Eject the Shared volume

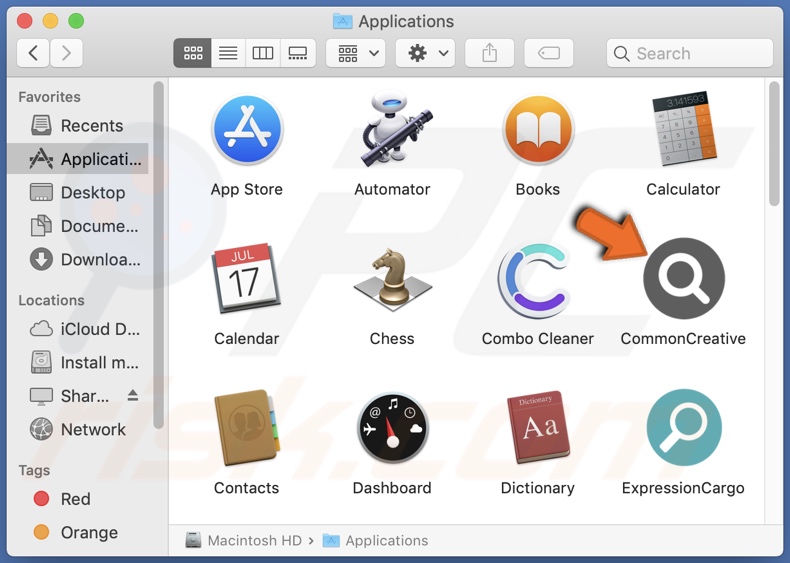(x=133, y=395)
